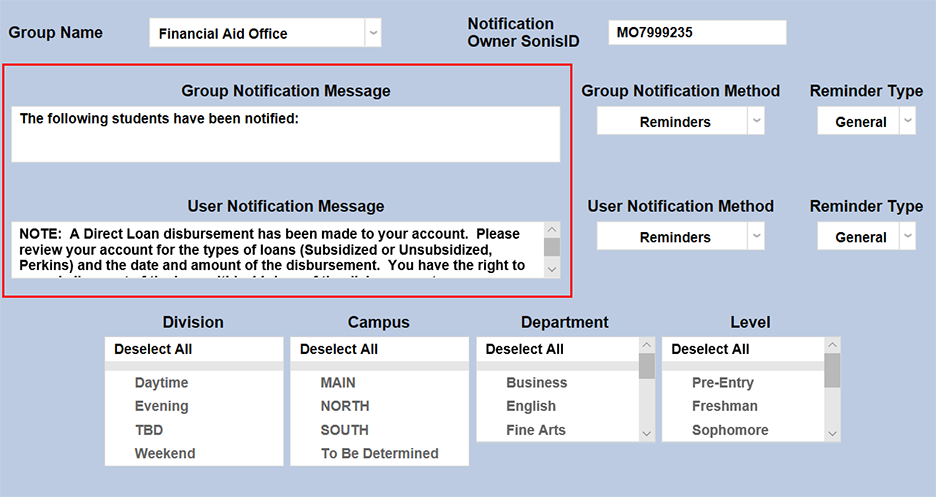This screenshot has height=497, width=936.
Task: Select Weekend in Division list
Action: click(165, 453)
